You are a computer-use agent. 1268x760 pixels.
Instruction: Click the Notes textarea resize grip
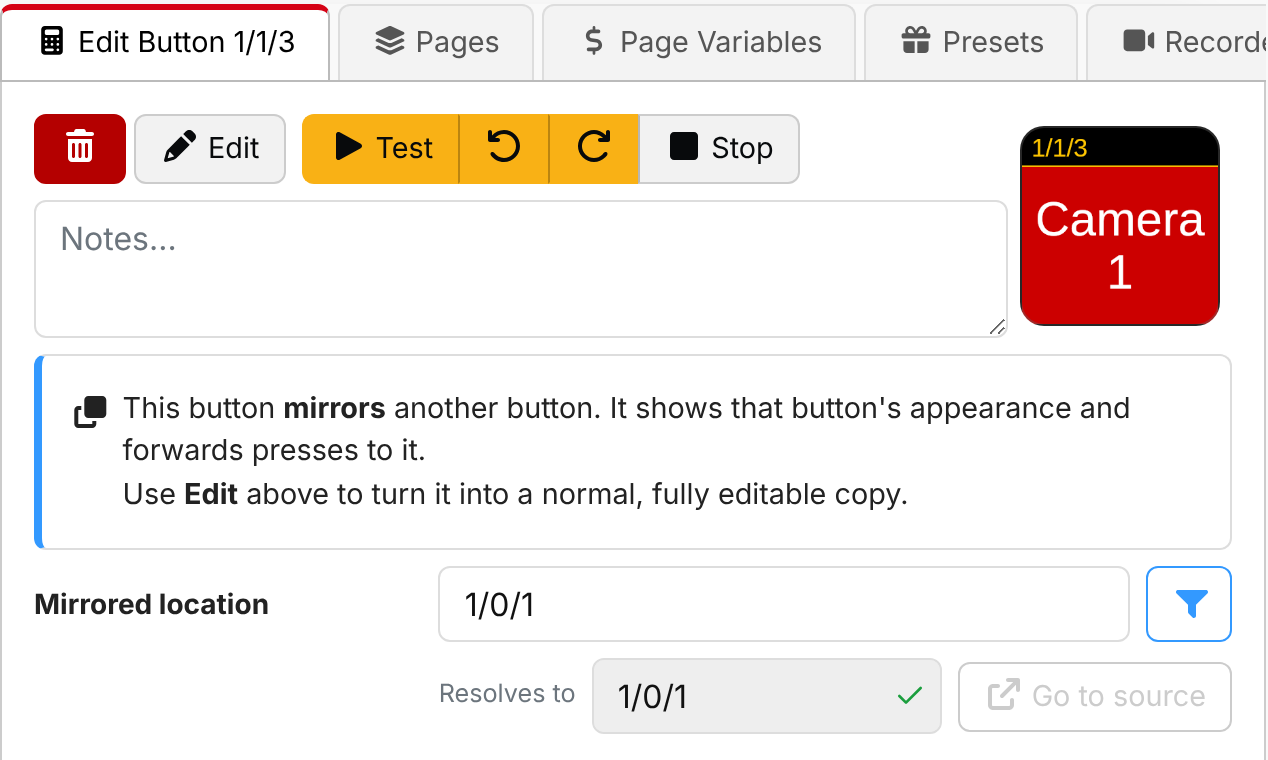[997, 327]
